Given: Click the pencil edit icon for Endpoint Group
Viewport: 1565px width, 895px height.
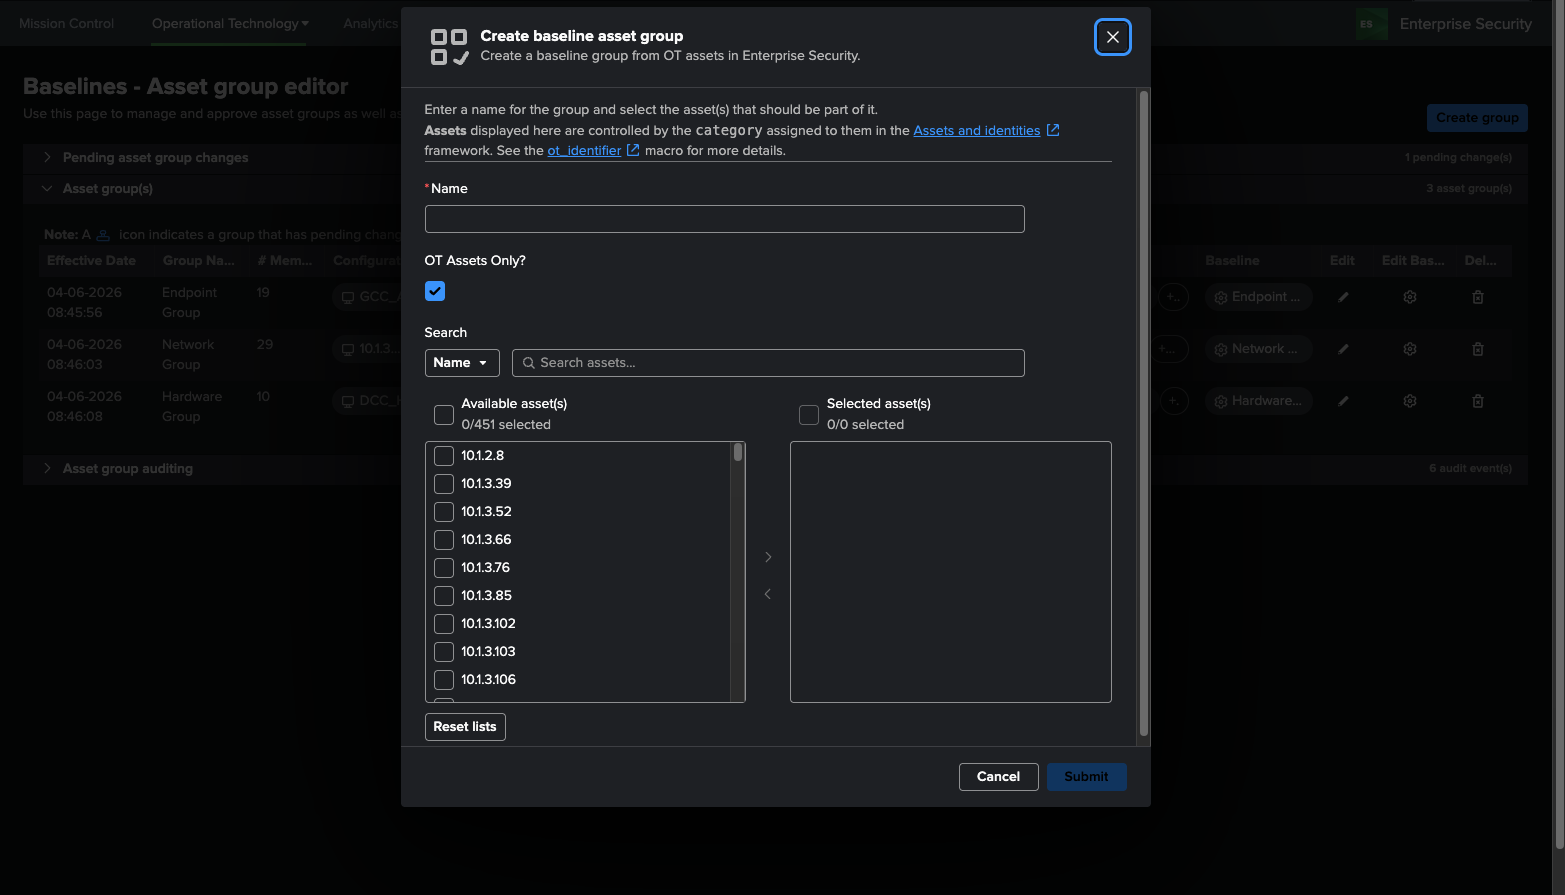Looking at the screenshot, I should pos(1343,297).
